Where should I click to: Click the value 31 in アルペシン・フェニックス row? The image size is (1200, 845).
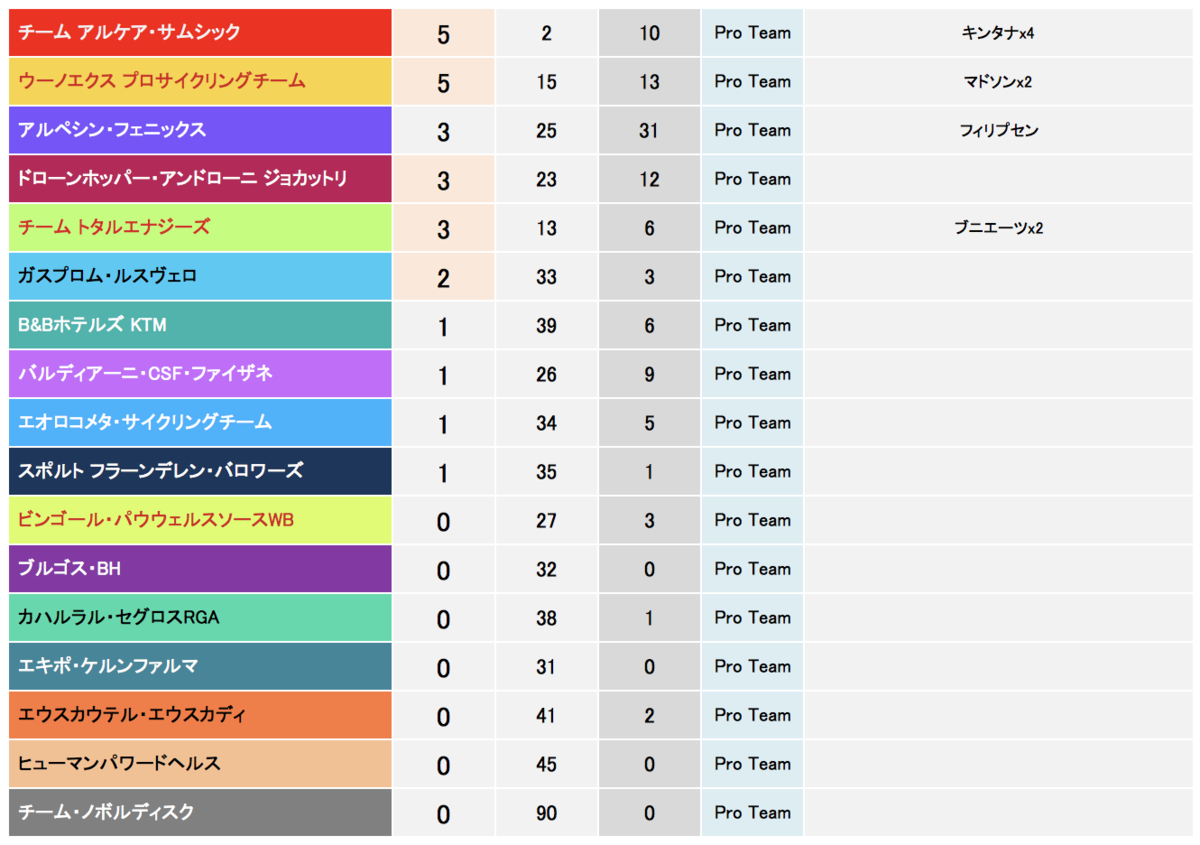pos(649,131)
